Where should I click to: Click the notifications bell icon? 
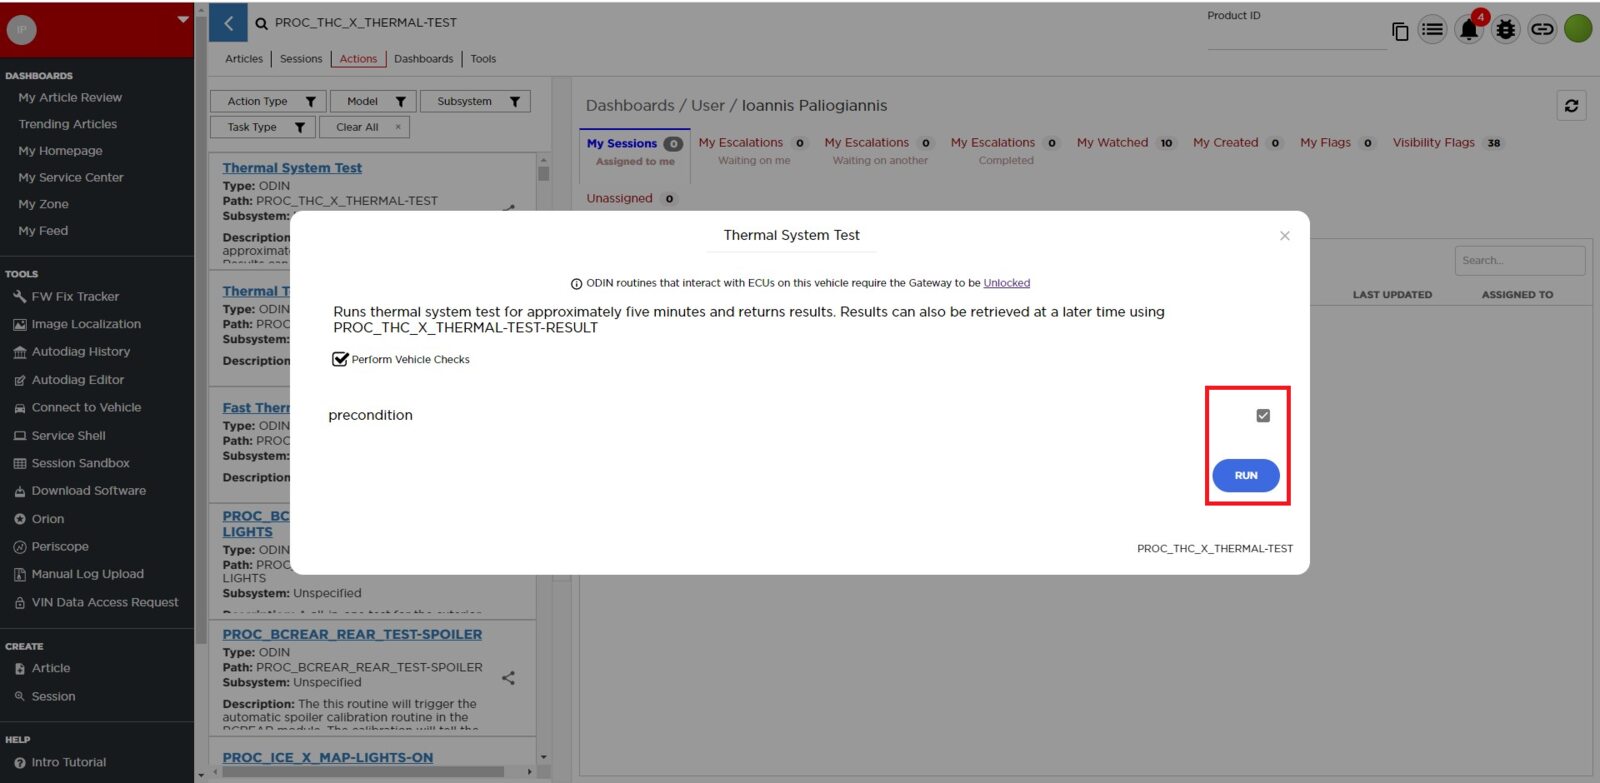1468,30
